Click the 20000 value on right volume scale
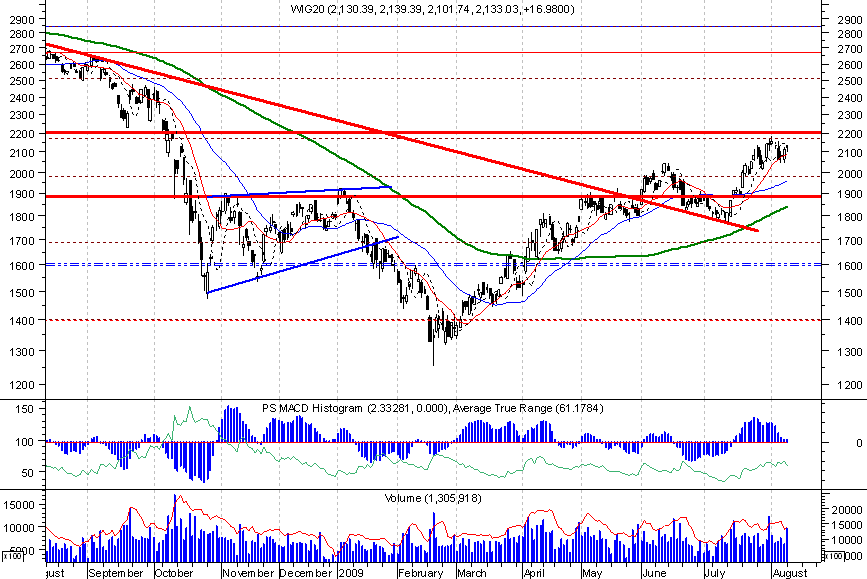The height and width of the screenshot is (579, 867). tap(847, 510)
